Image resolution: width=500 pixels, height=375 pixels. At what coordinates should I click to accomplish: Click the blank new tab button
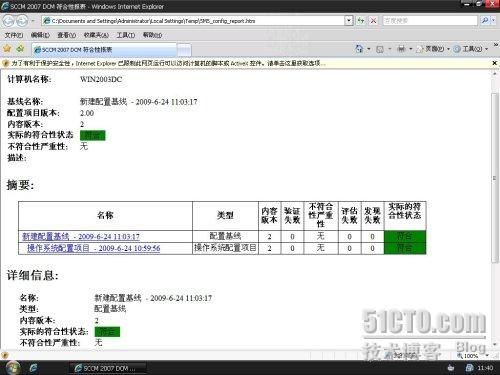pyautogui.click(x=184, y=50)
